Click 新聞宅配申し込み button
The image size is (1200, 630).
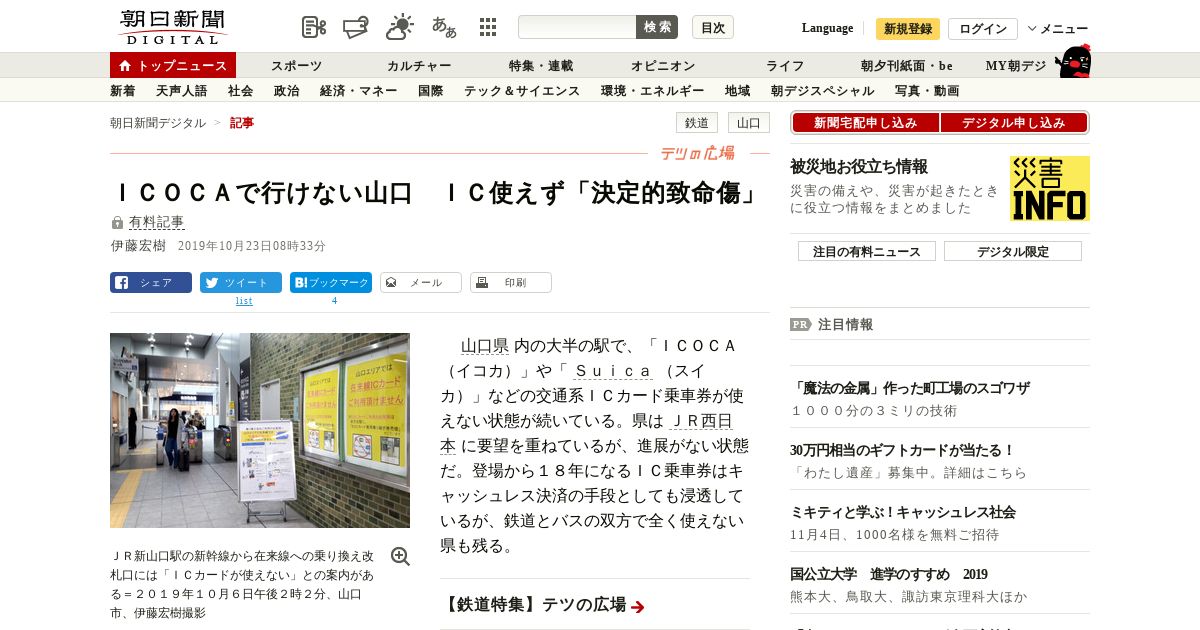(865, 123)
